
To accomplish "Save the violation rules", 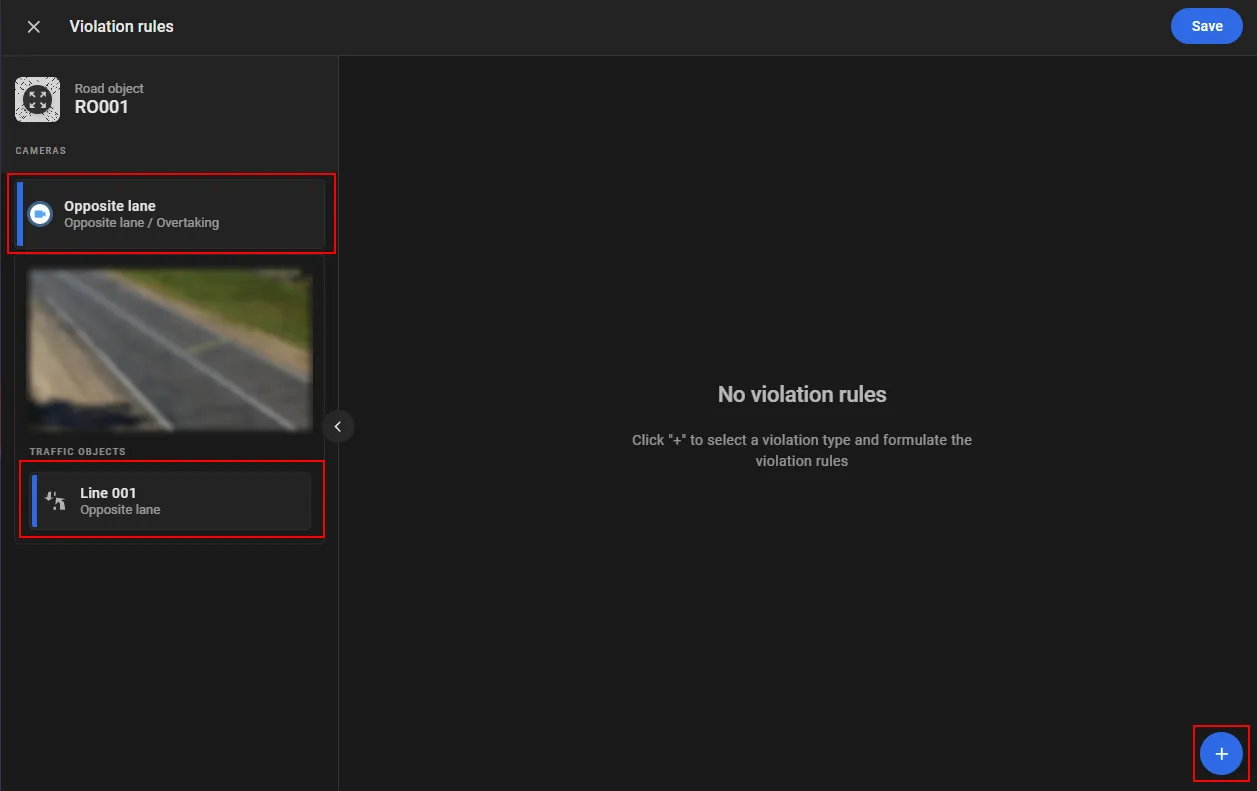I will (1206, 26).
